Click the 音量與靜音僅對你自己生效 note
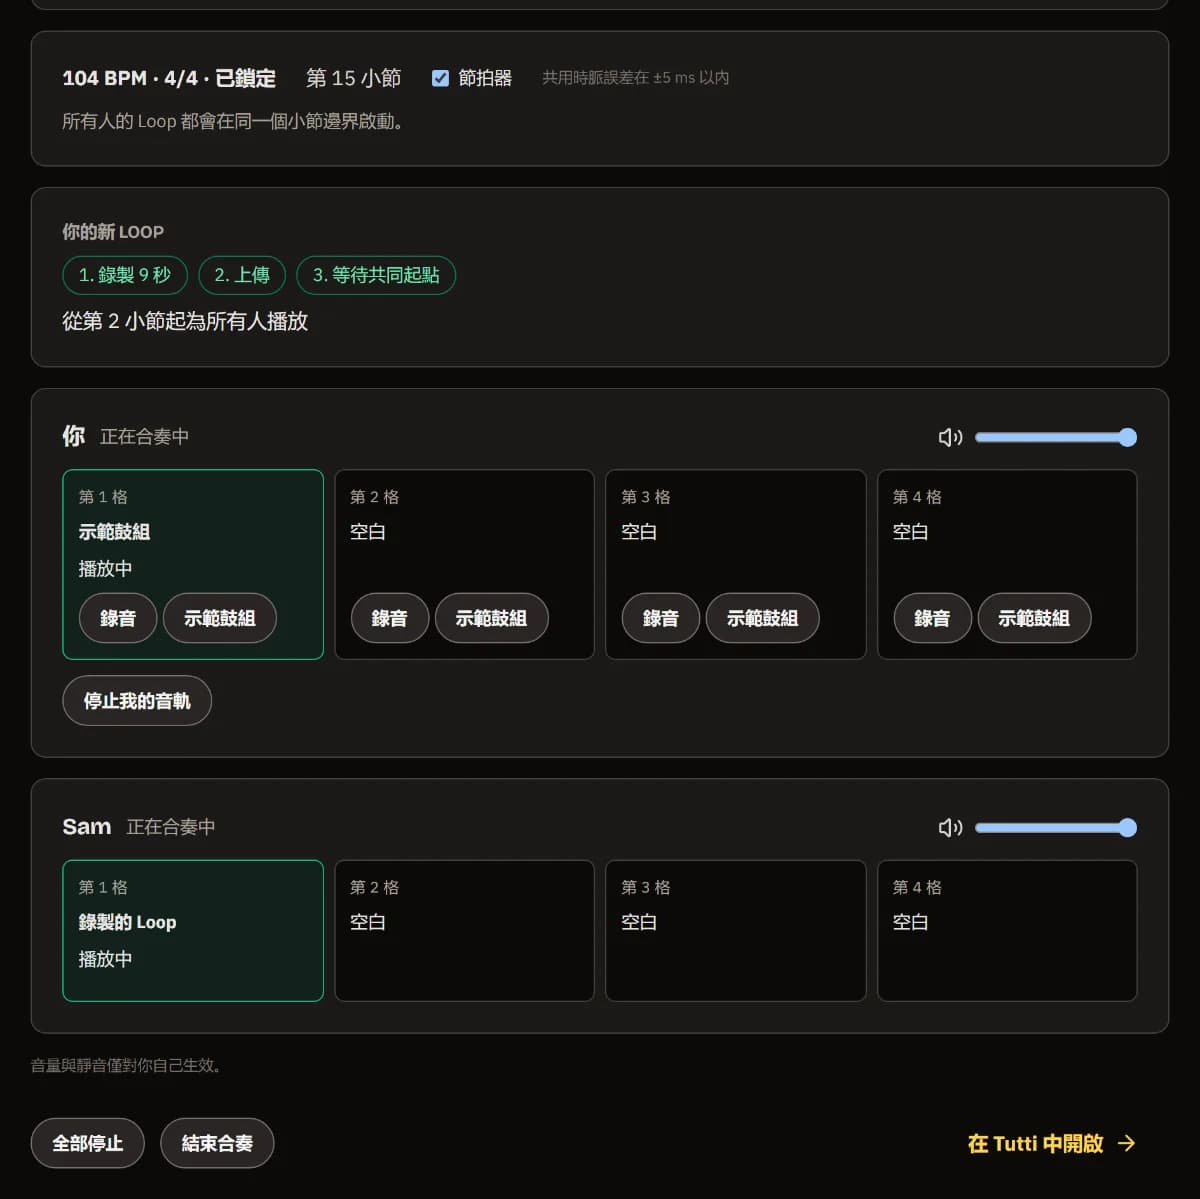 (x=126, y=1066)
